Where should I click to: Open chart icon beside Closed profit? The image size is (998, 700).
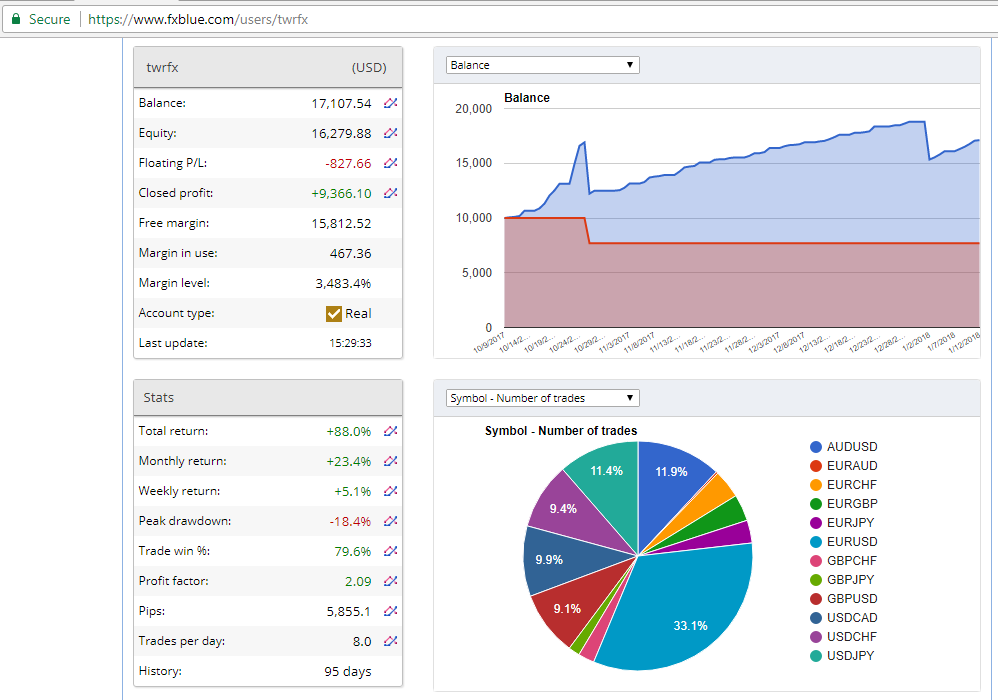tap(390, 192)
